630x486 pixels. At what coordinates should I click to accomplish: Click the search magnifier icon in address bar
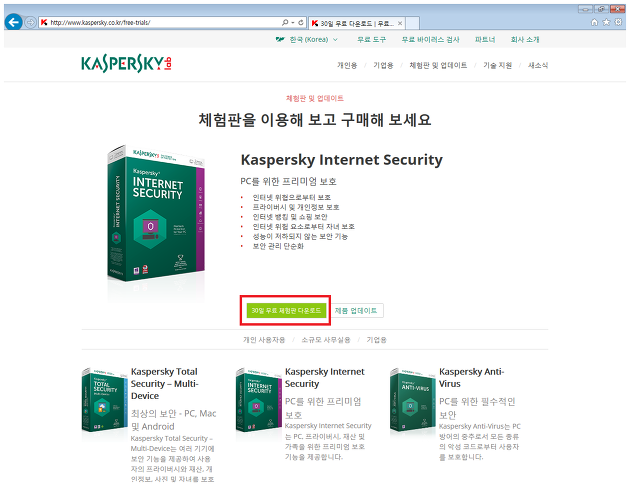click(x=285, y=22)
